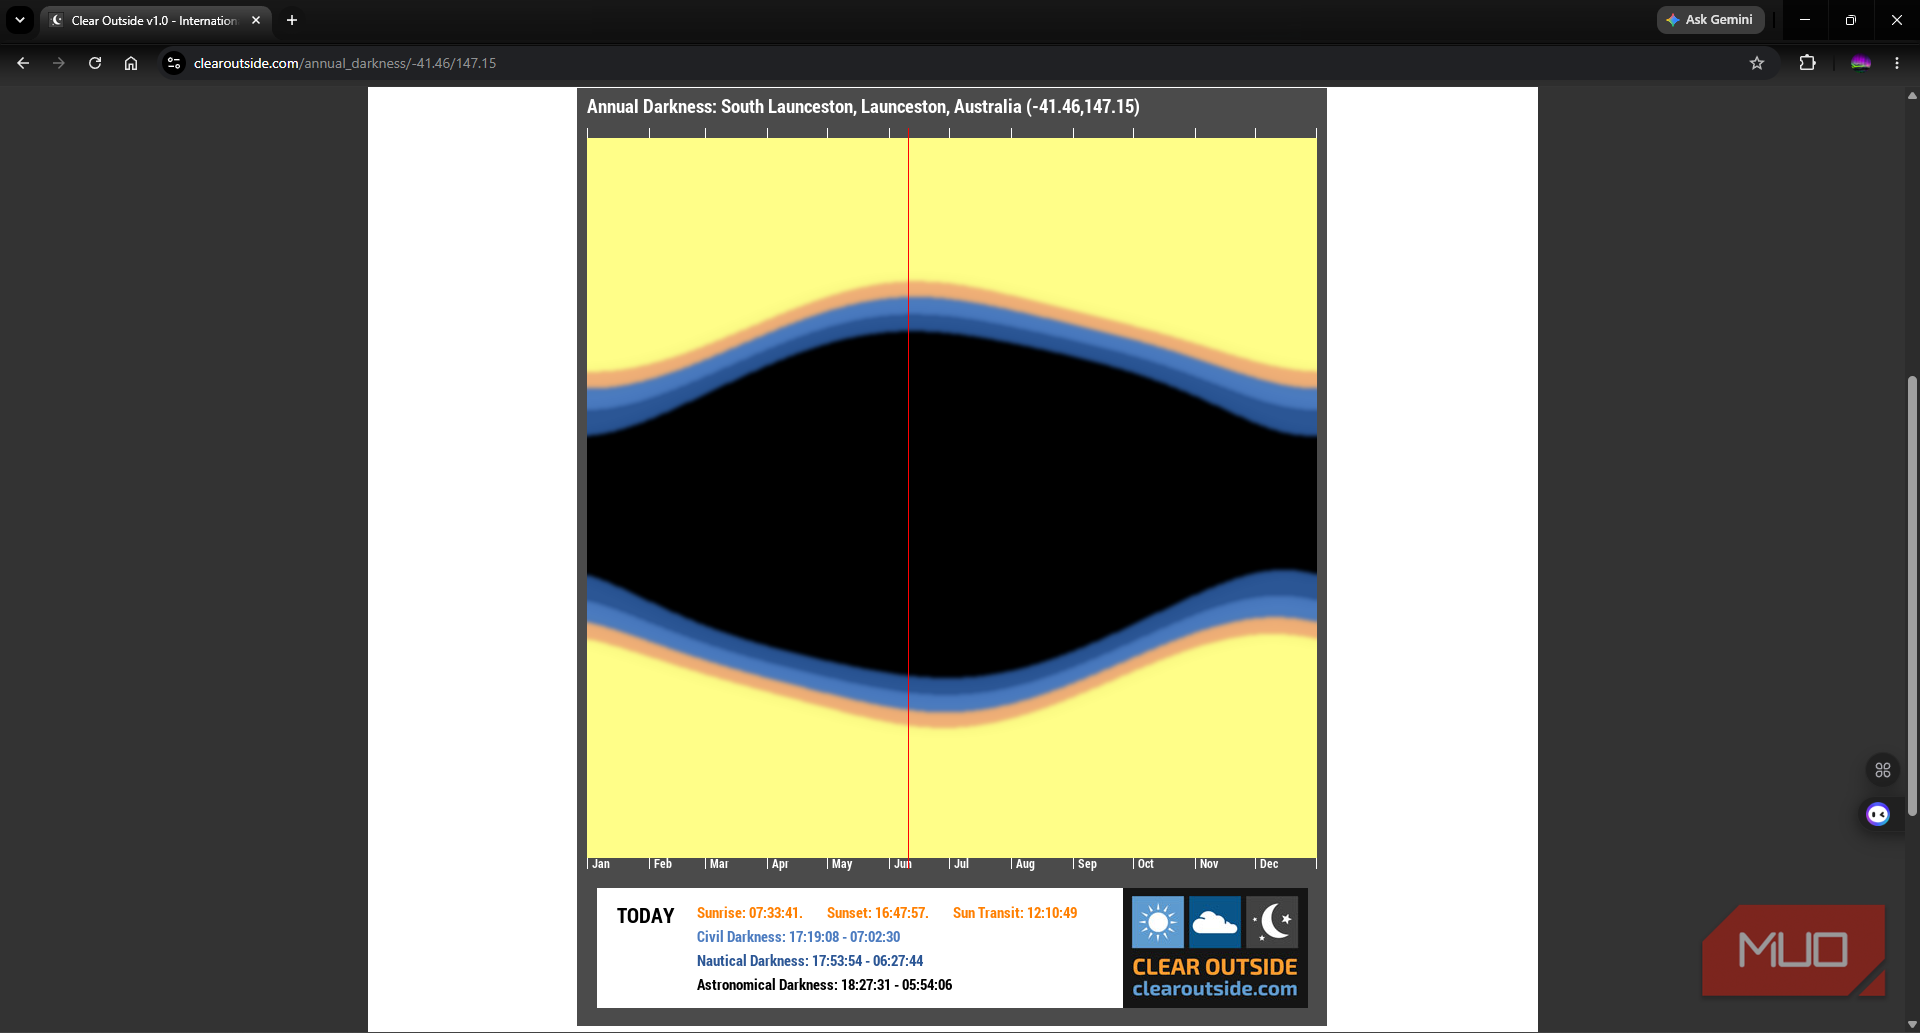Open the extensions puzzle icon
The height and width of the screenshot is (1033, 1920).
(x=1807, y=63)
